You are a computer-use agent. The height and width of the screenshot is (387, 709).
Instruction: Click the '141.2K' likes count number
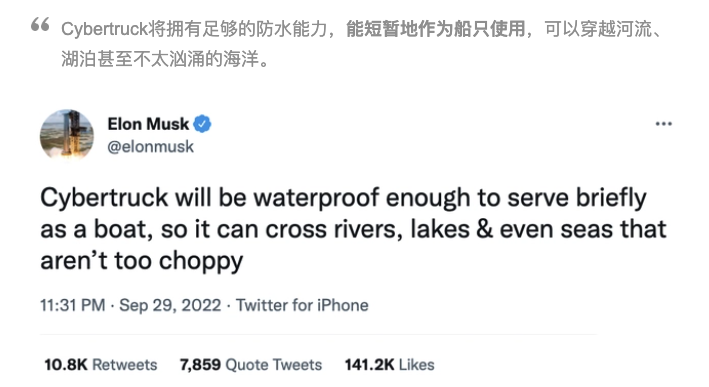coord(369,364)
